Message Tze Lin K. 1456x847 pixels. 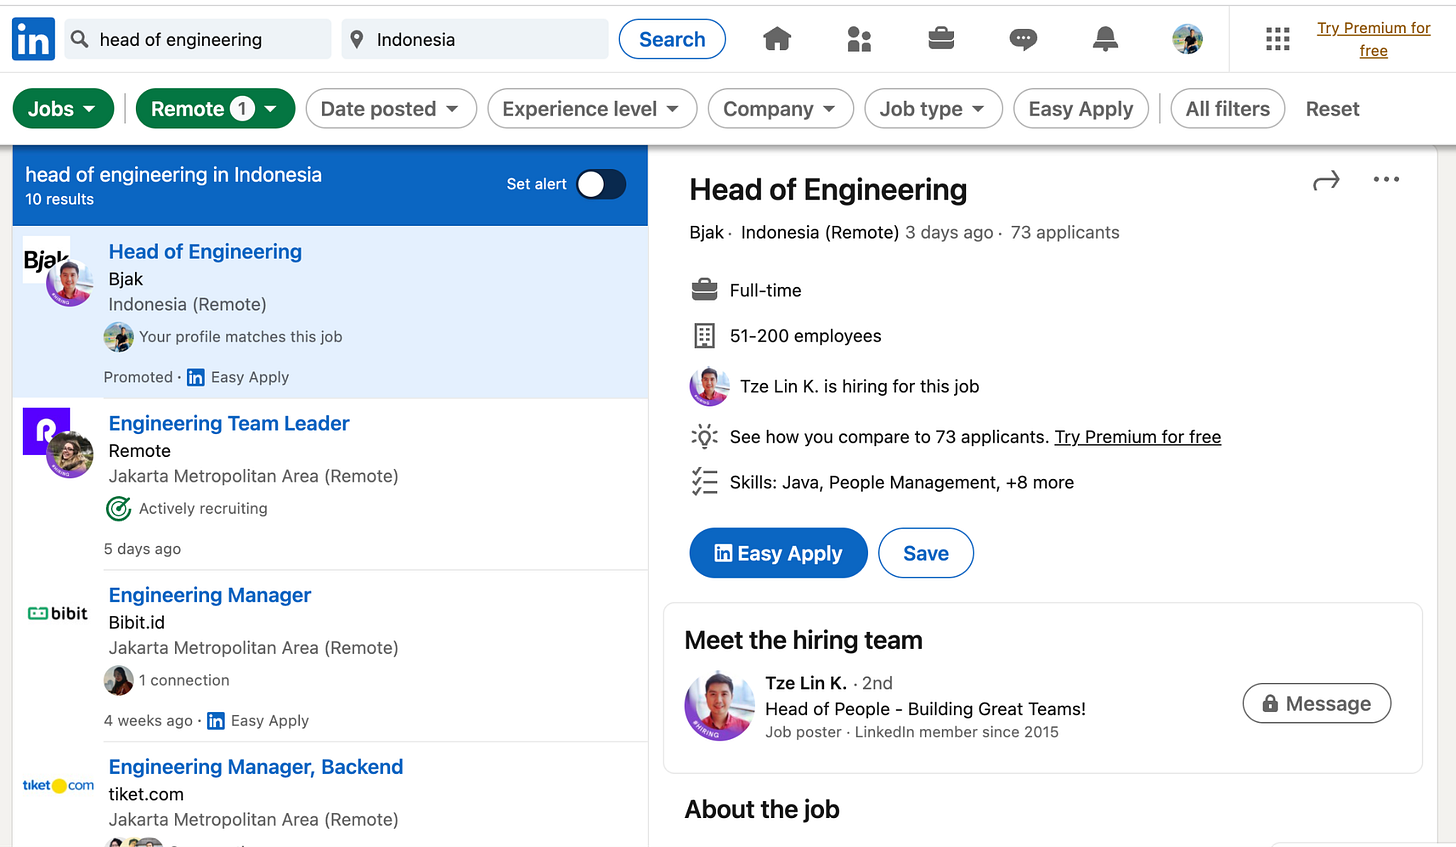tap(1316, 704)
